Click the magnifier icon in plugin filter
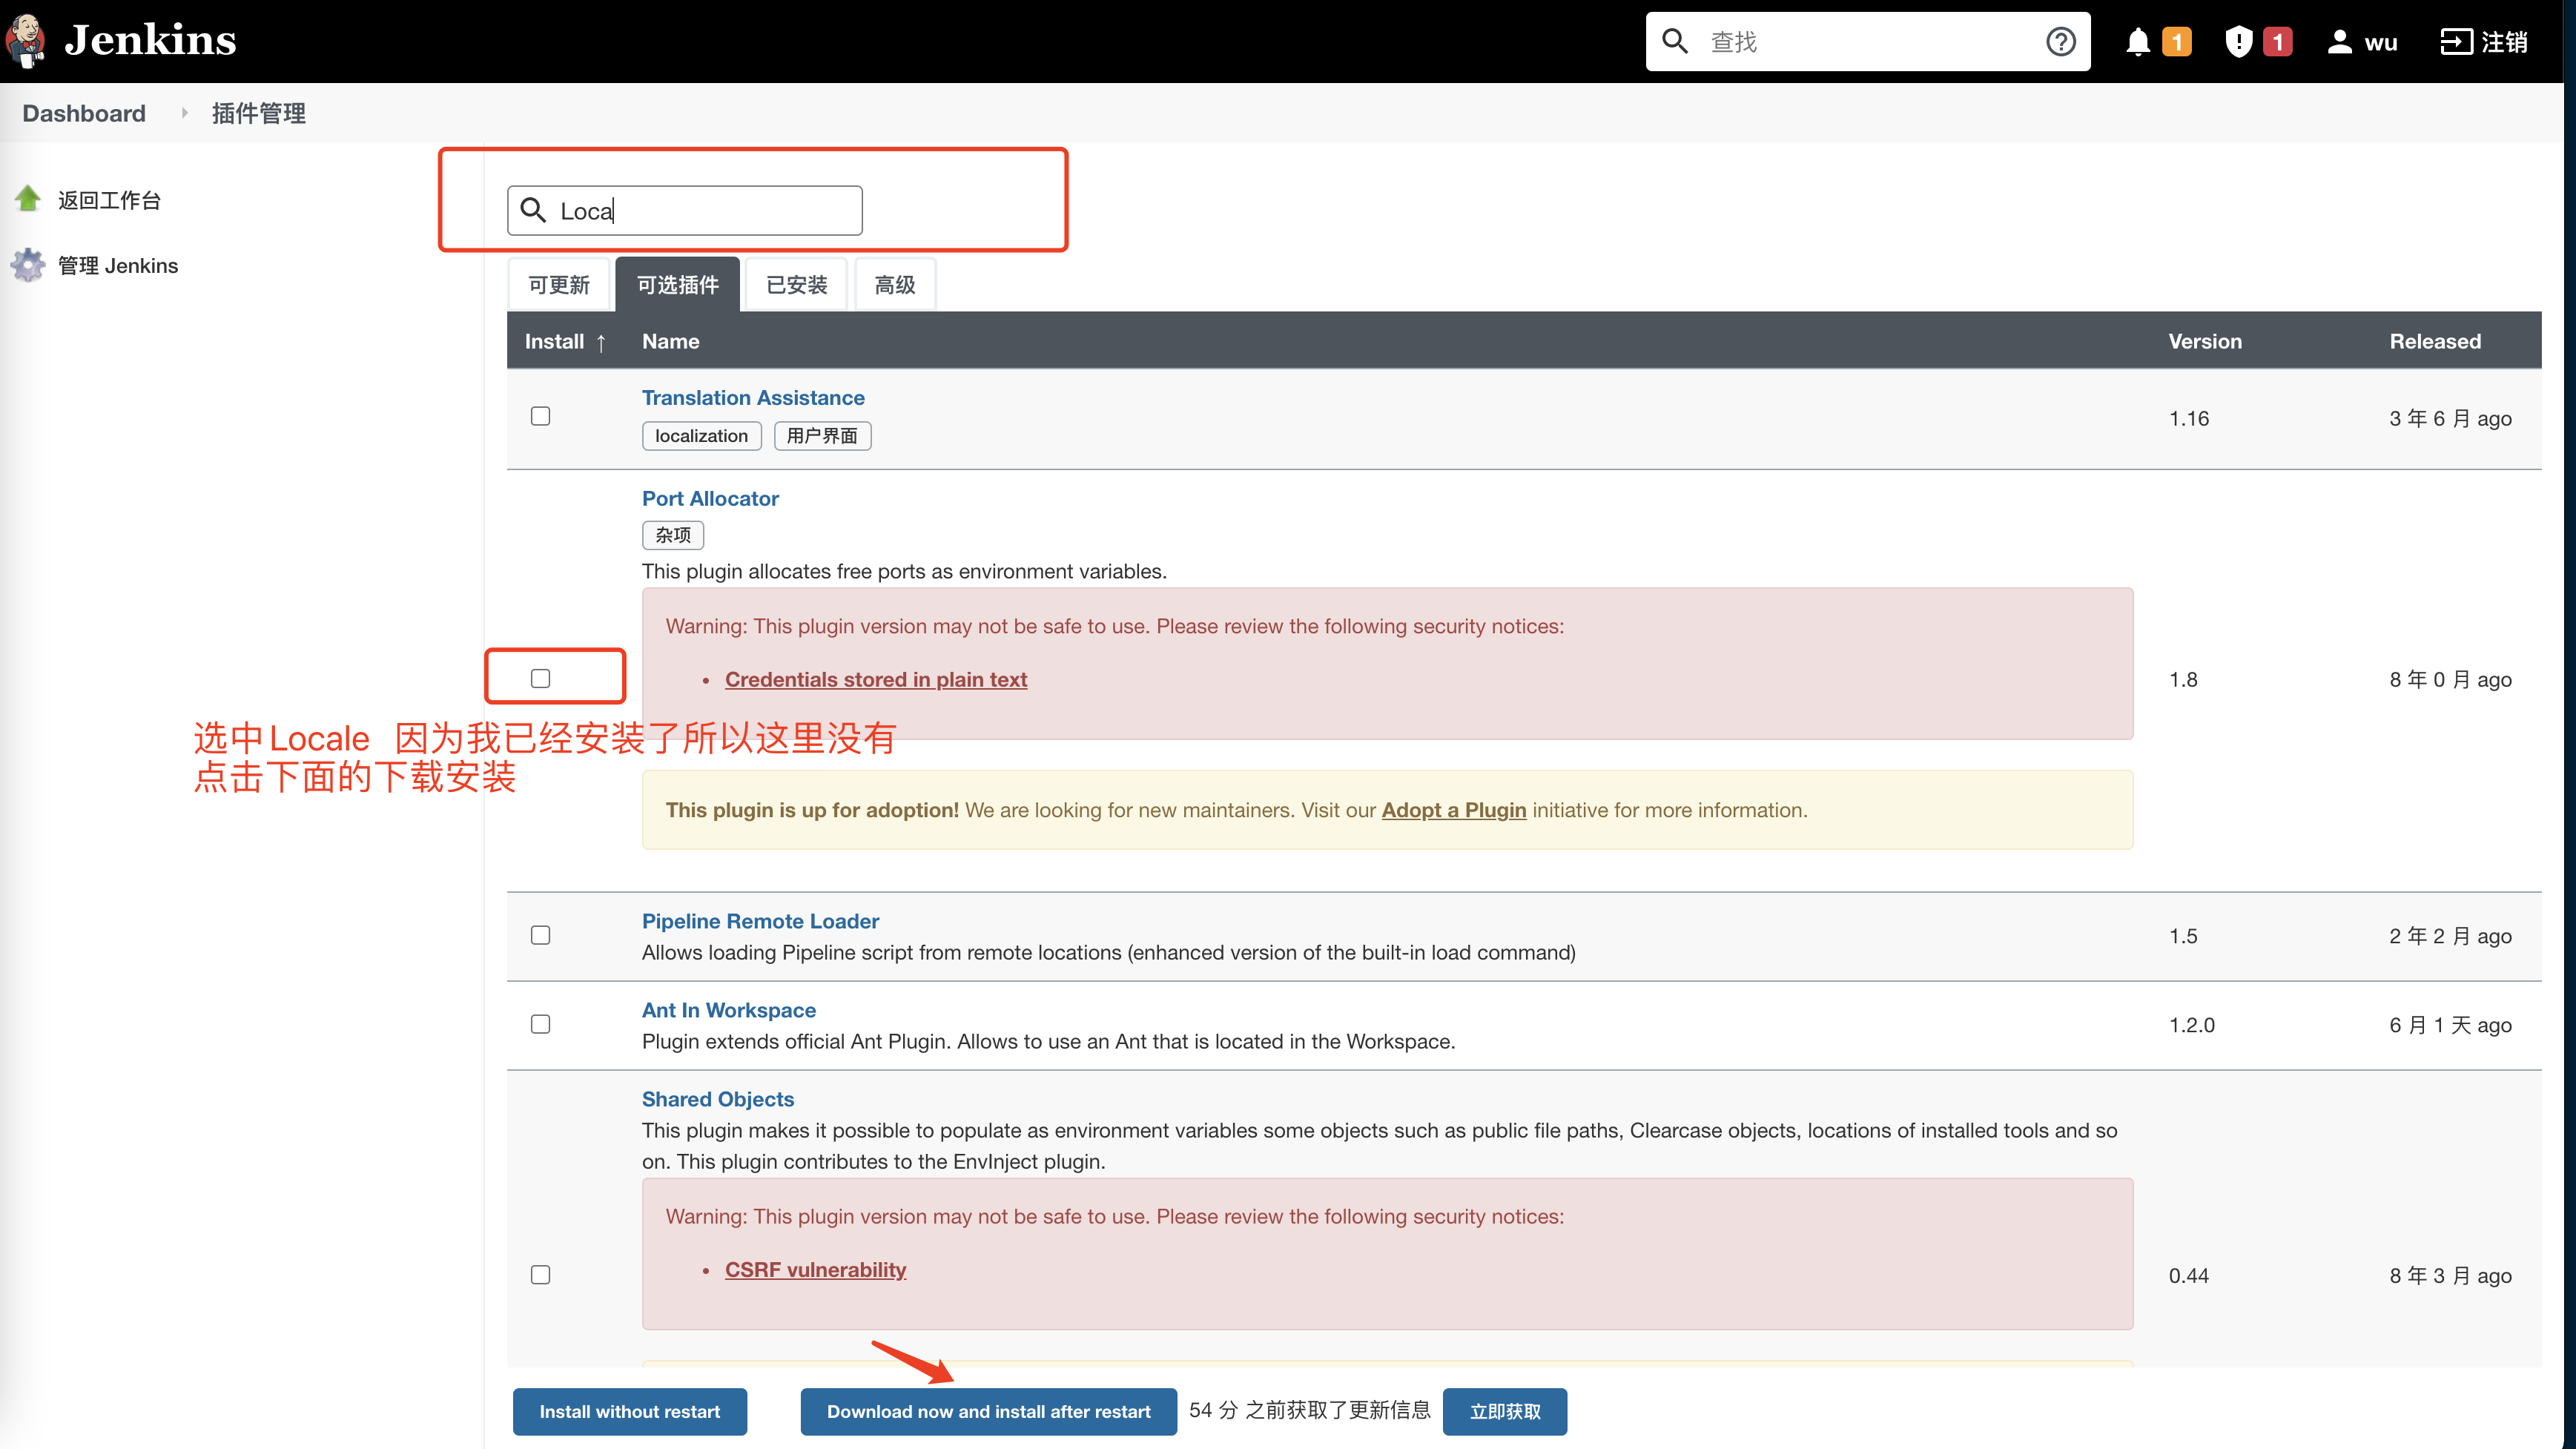The width and height of the screenshot is (2576, 1449). click(533, 210)
